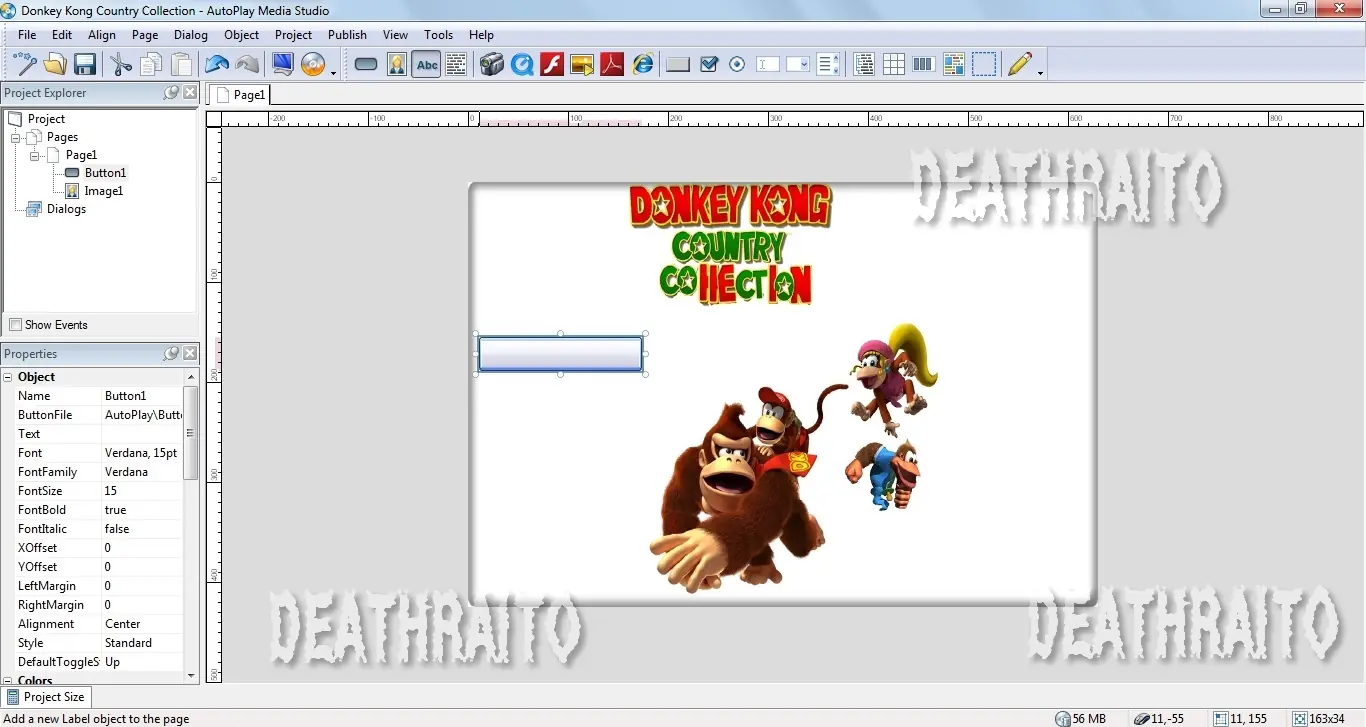Click the Name value Button1 field
The height and width of the screenshot is (727, 1366).
[142, 396]
